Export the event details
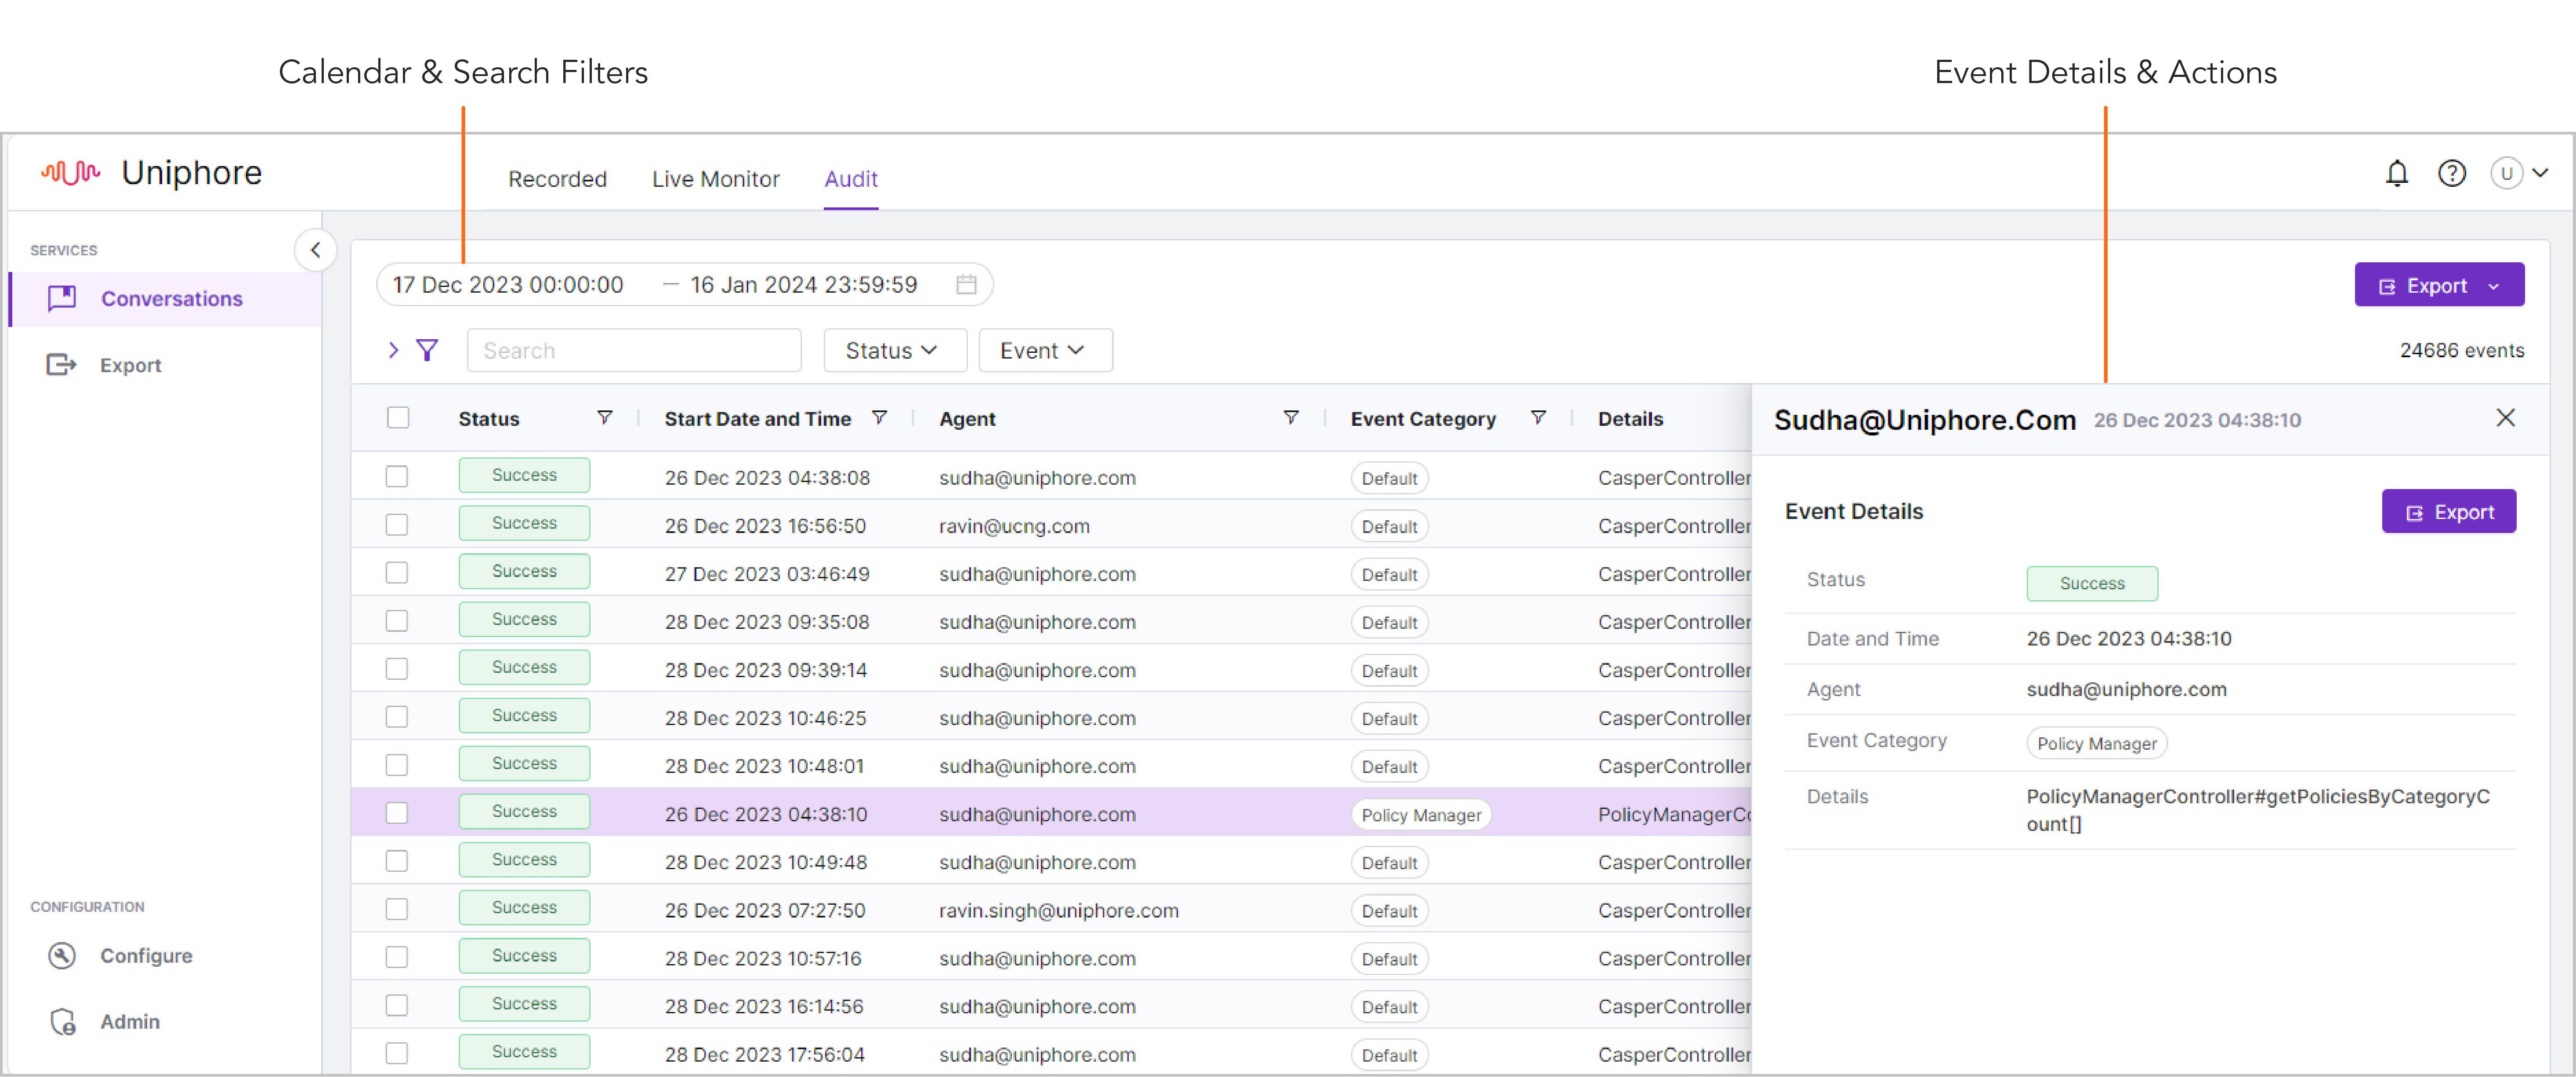2576x1077 pixels. click(2448, 512)
